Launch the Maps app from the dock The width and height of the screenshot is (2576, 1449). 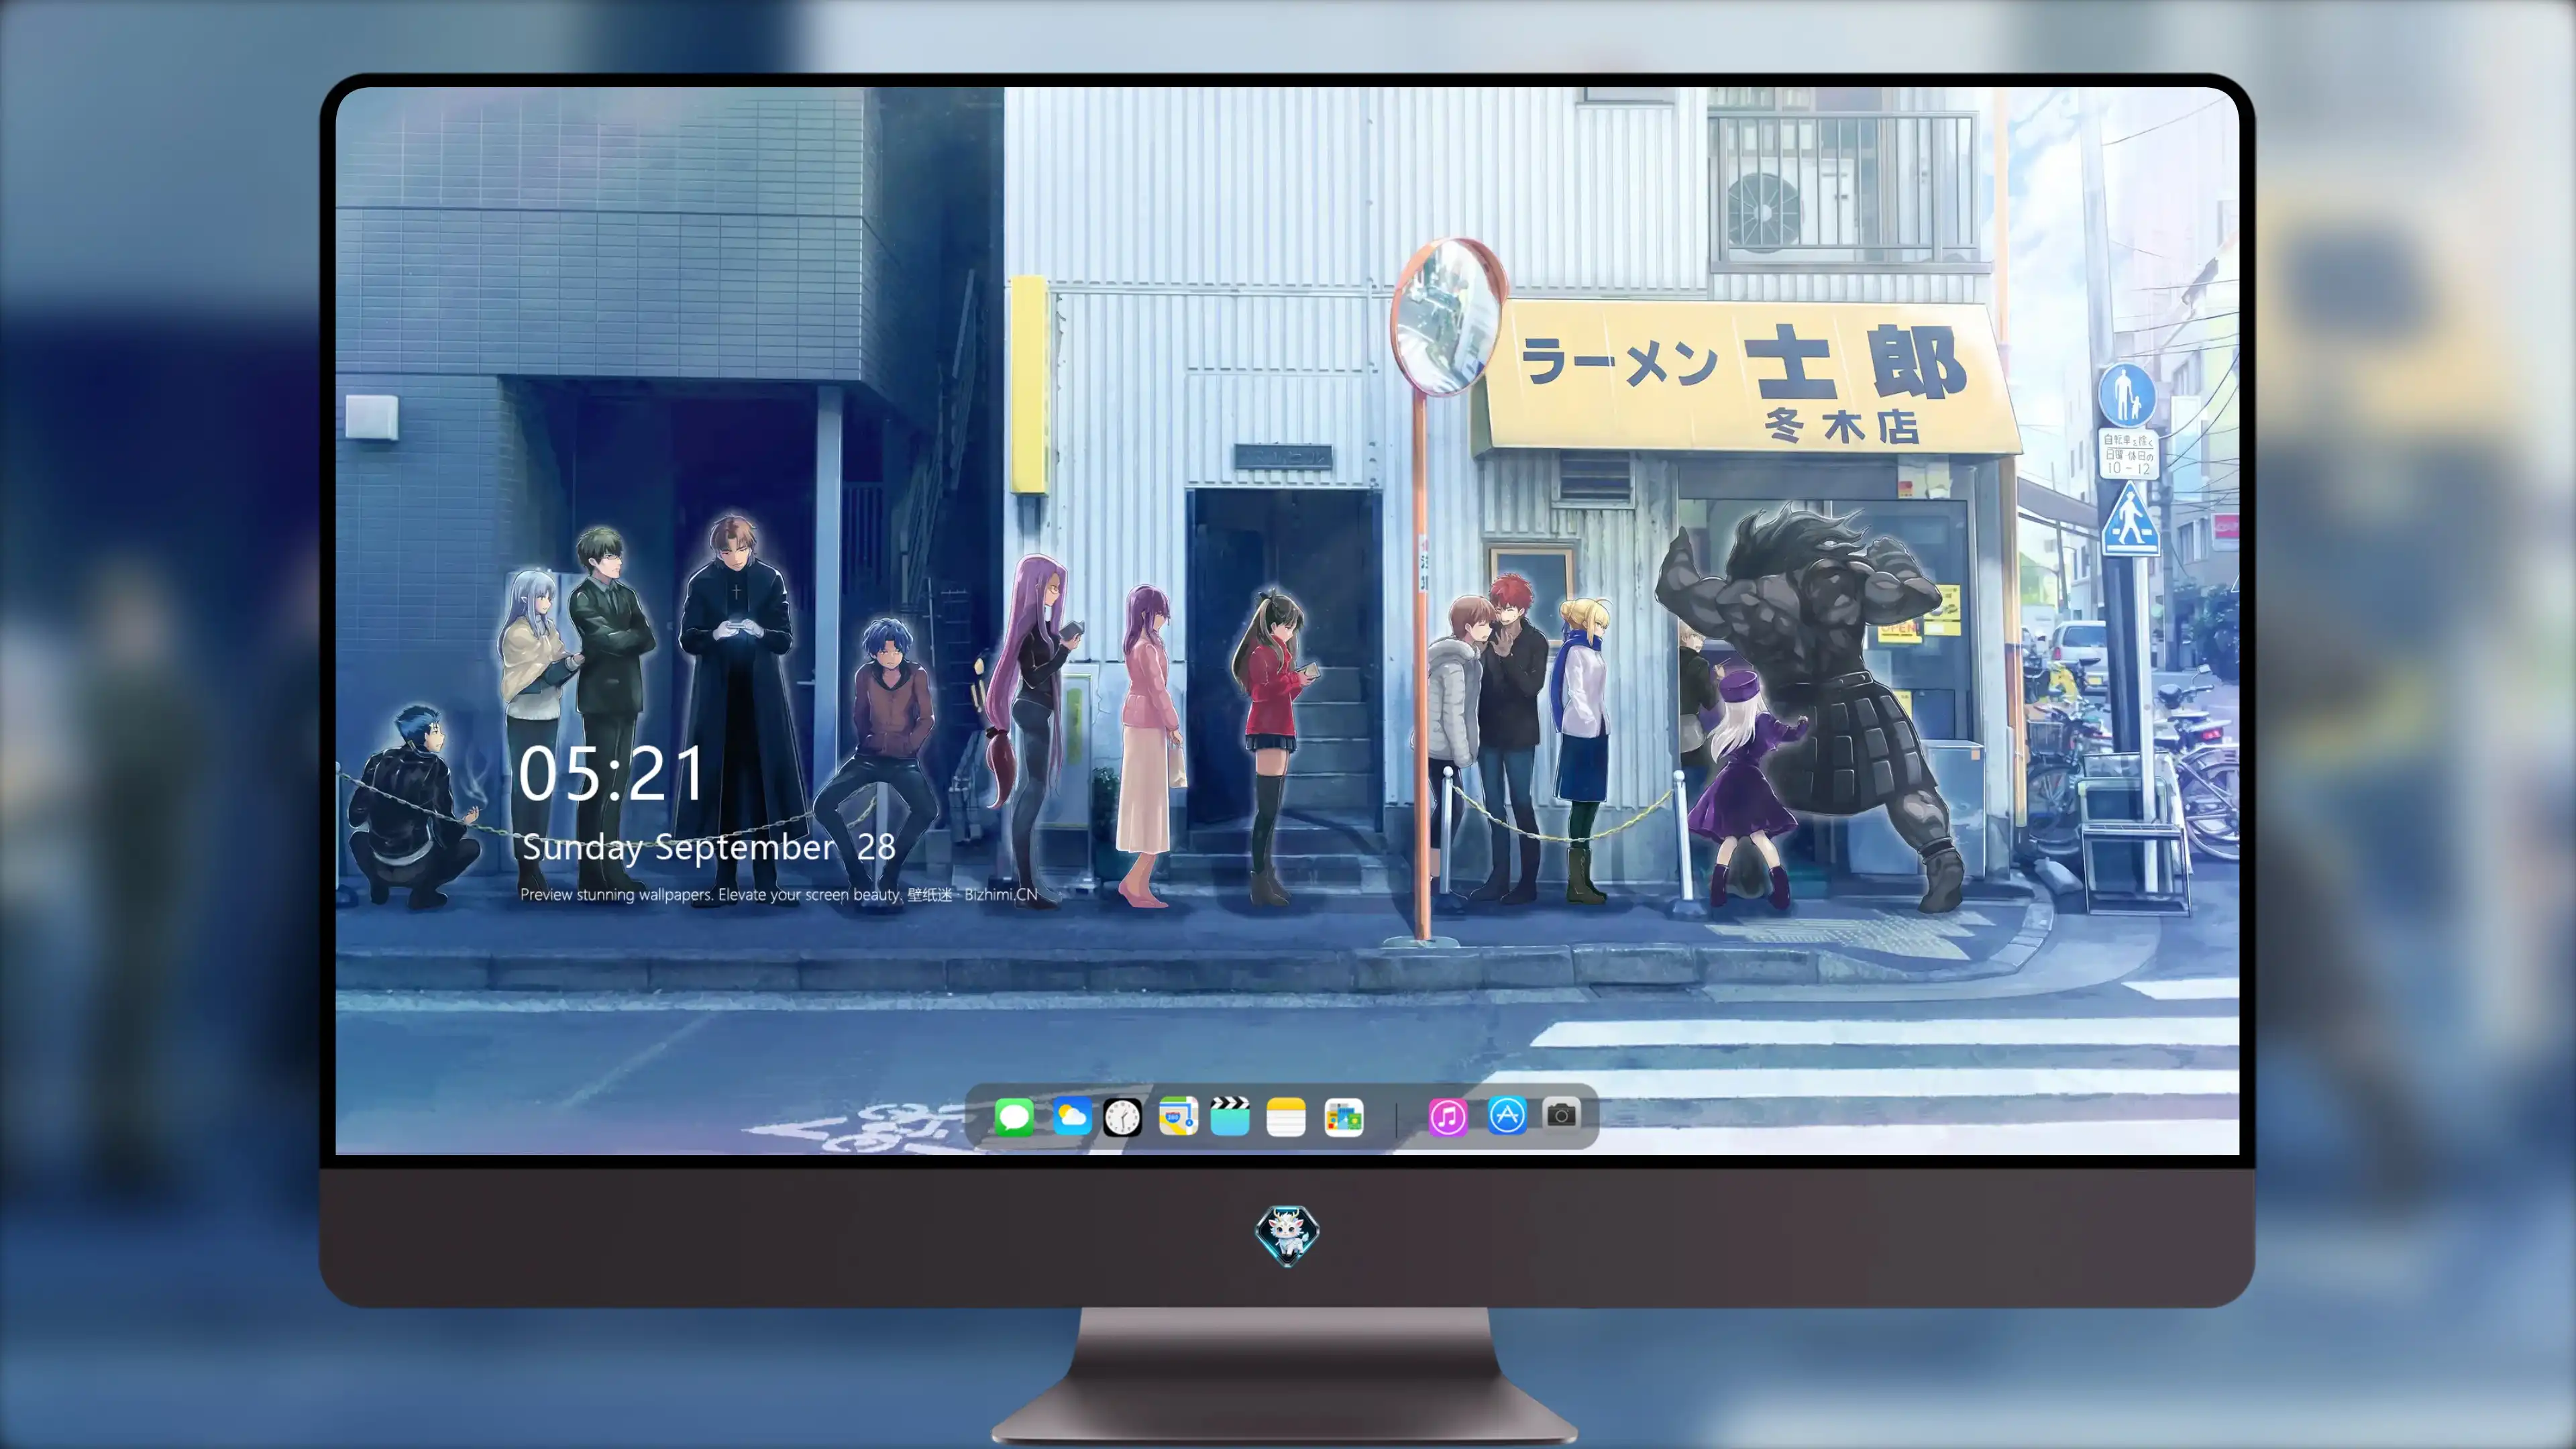(x=1178, y=1117)
